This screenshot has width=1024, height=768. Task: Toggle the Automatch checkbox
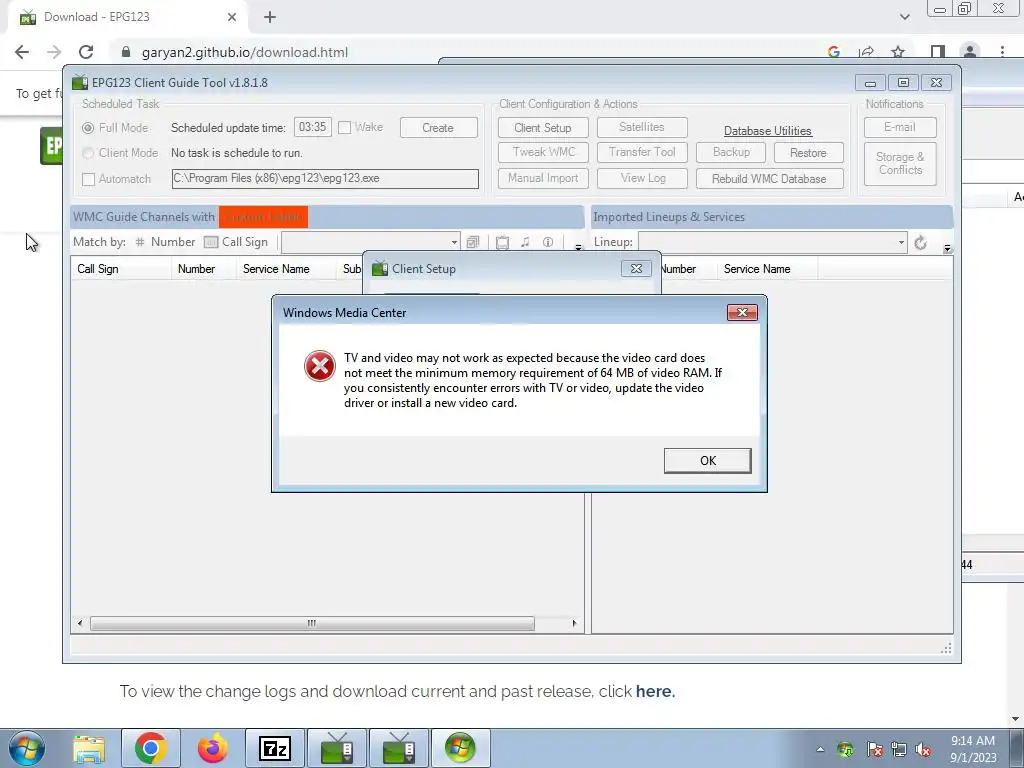[x=89, y=179]
